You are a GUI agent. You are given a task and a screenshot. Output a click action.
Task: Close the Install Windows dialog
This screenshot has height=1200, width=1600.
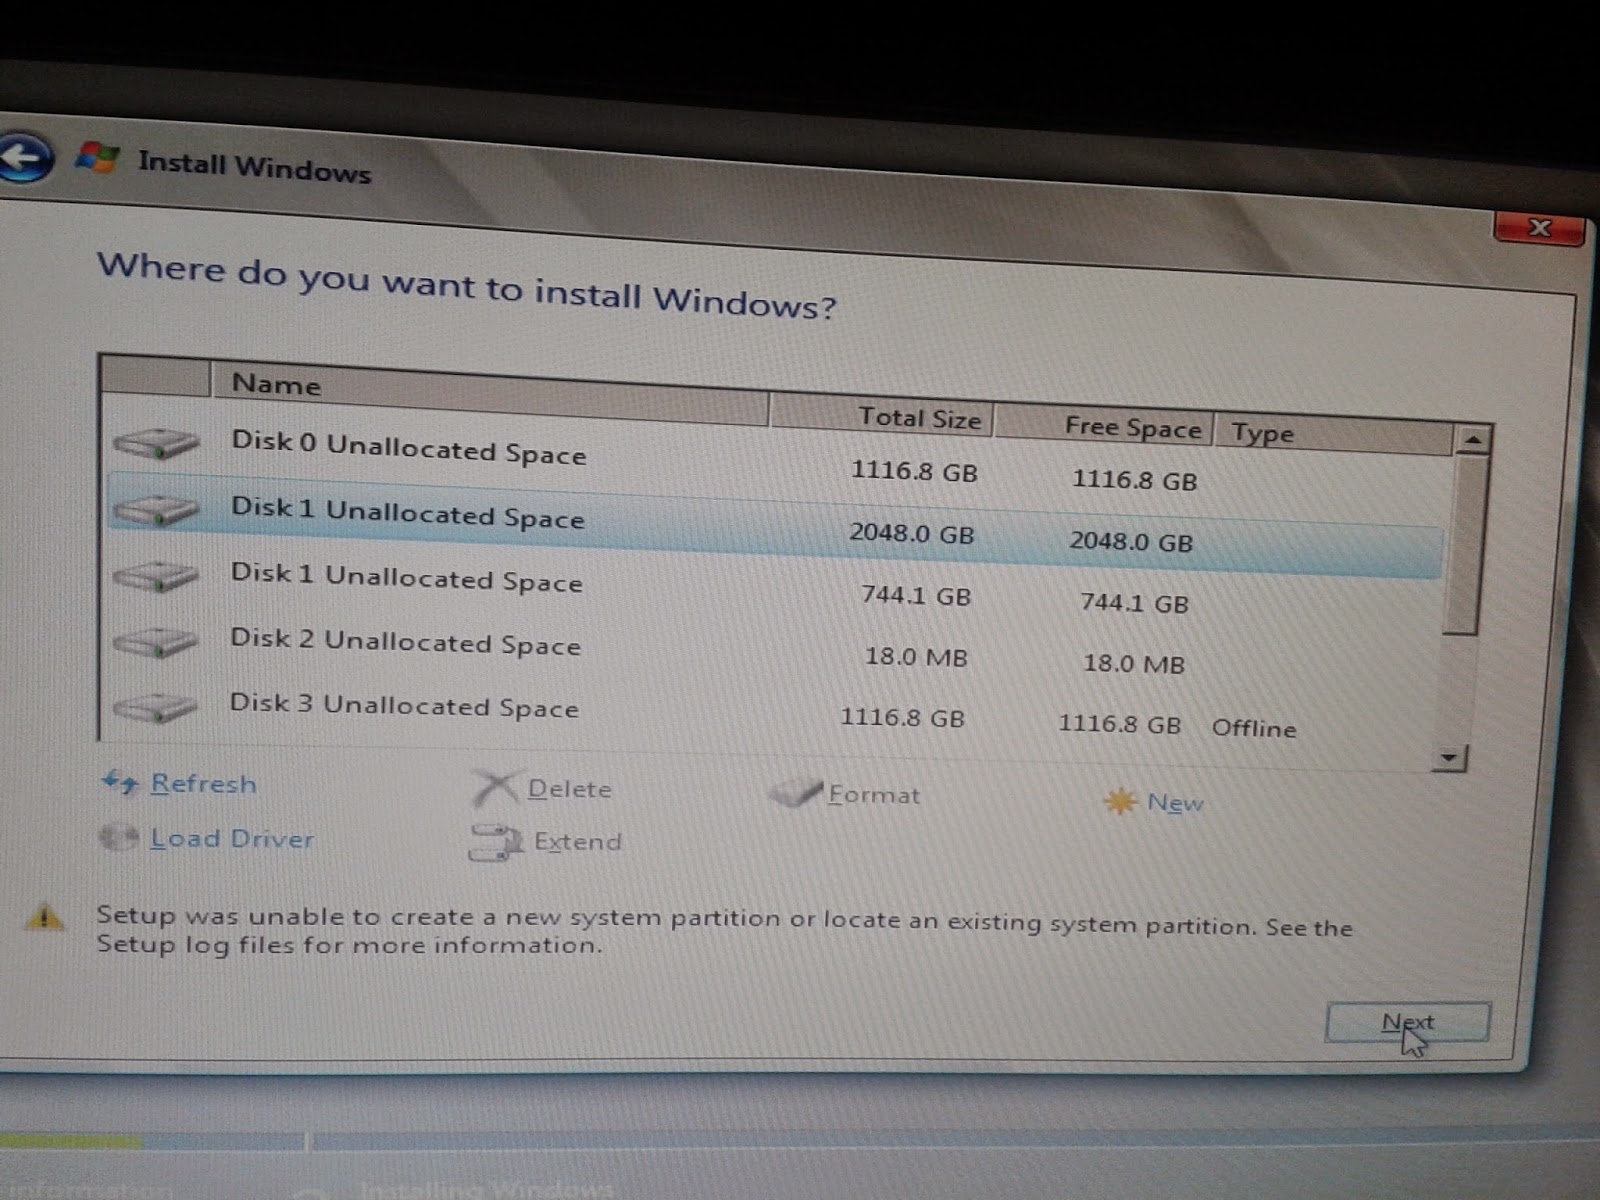pyautogui.click(x=1539, y=229)
